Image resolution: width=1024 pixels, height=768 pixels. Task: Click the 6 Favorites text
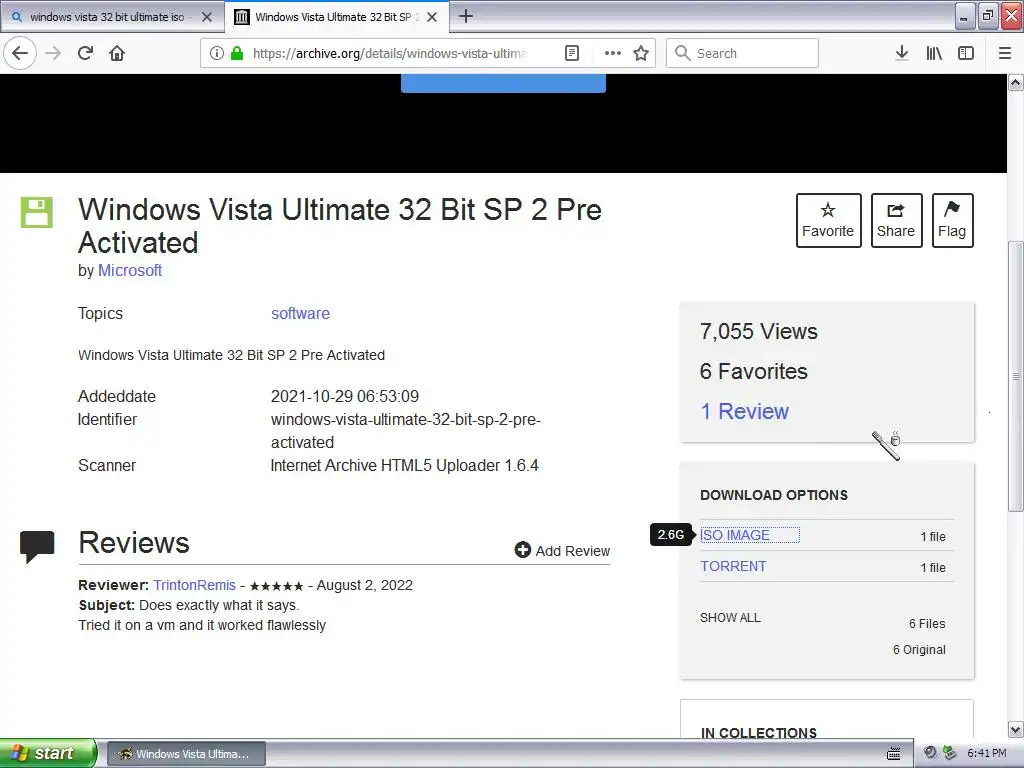click(x=754, y=371)
